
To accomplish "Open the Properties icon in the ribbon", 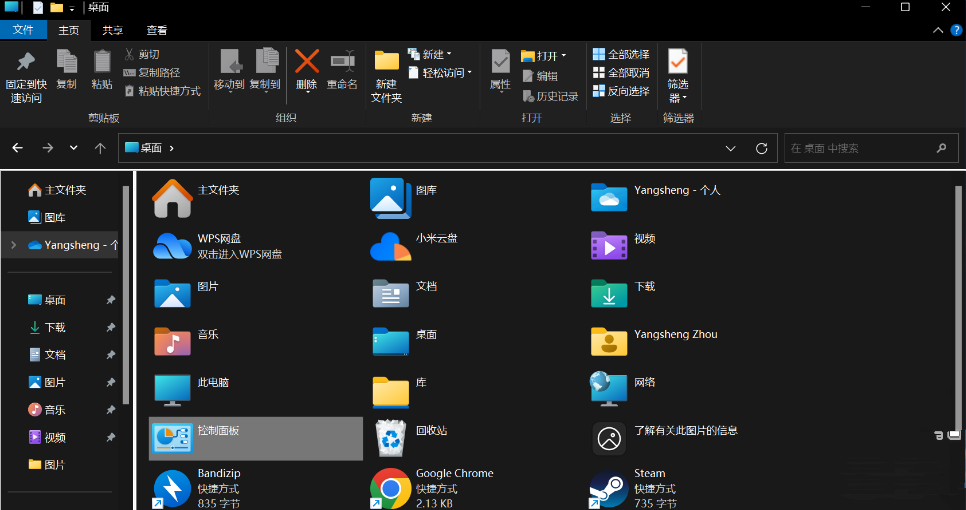I will click(500, 69).
